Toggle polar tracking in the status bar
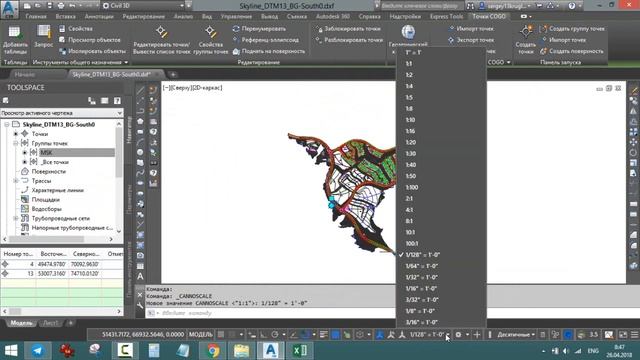This screenshot has height=360, width=640. point(275,335)
